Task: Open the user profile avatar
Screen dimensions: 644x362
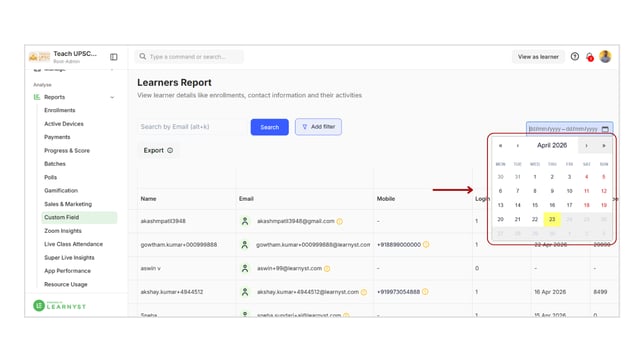Action: pyautogui.click(x=605, y=56)
